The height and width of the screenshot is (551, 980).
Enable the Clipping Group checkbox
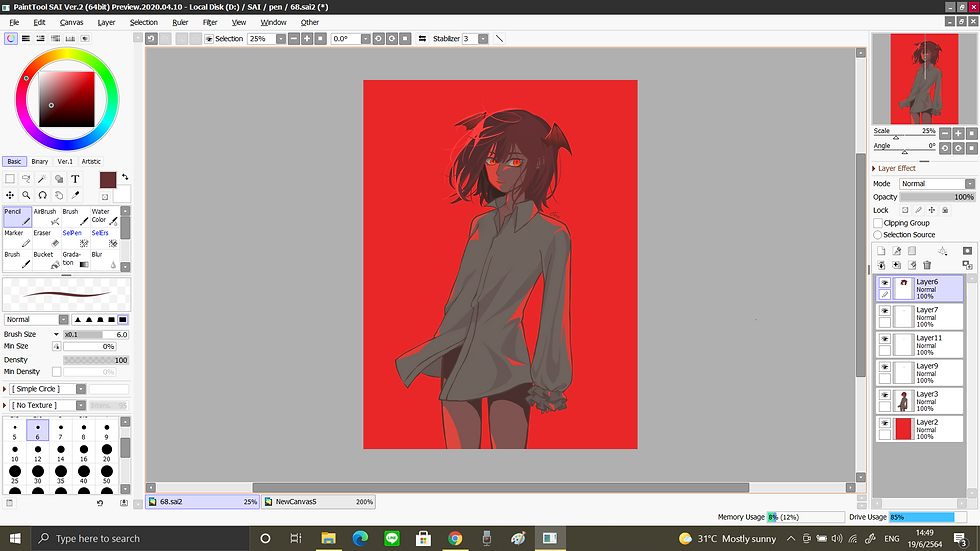coord(878,223)
